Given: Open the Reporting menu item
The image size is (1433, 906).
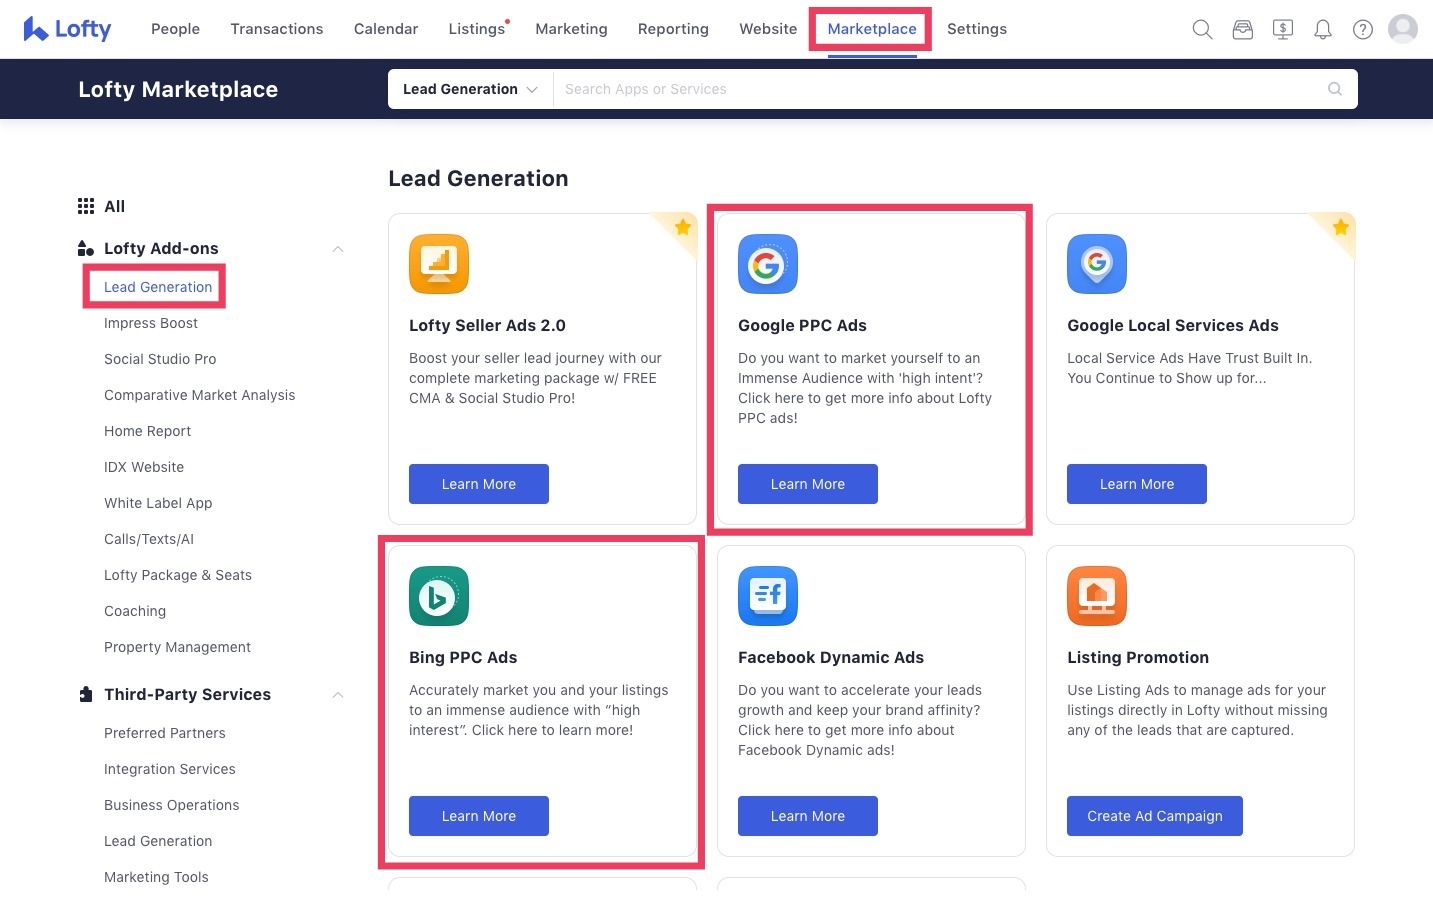Looking at the screenshot, I should 672,29.
